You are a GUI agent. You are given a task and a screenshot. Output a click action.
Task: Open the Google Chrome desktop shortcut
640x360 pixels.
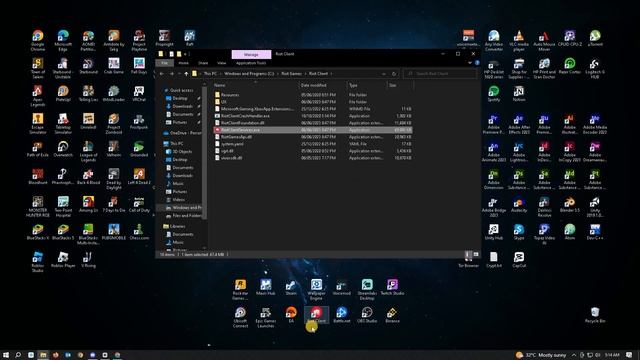38,40
